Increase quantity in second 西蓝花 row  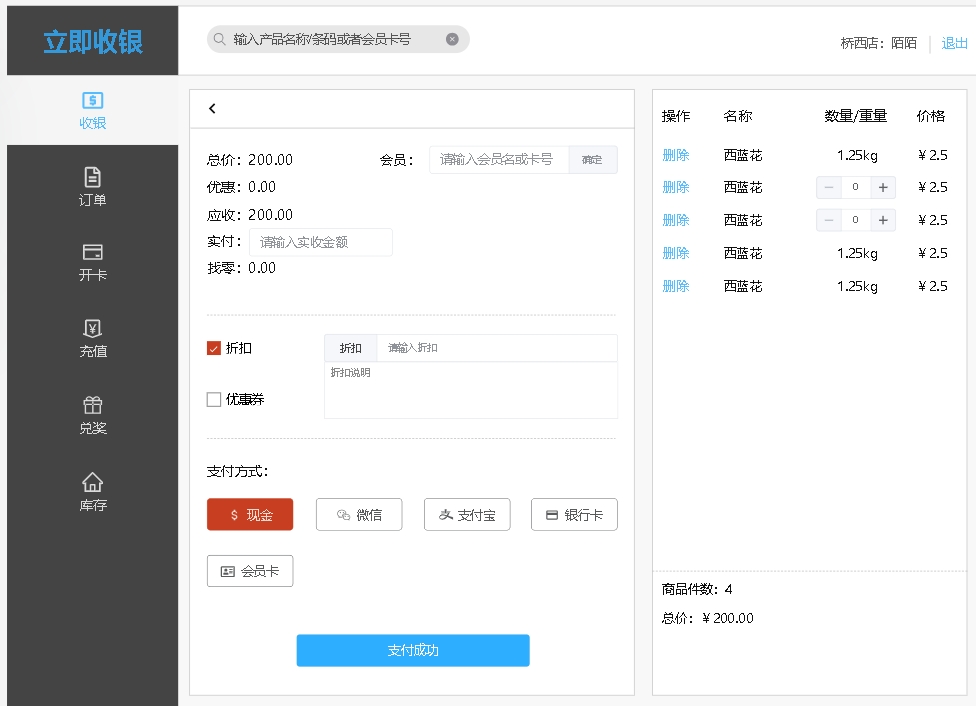tap(883, 187)
